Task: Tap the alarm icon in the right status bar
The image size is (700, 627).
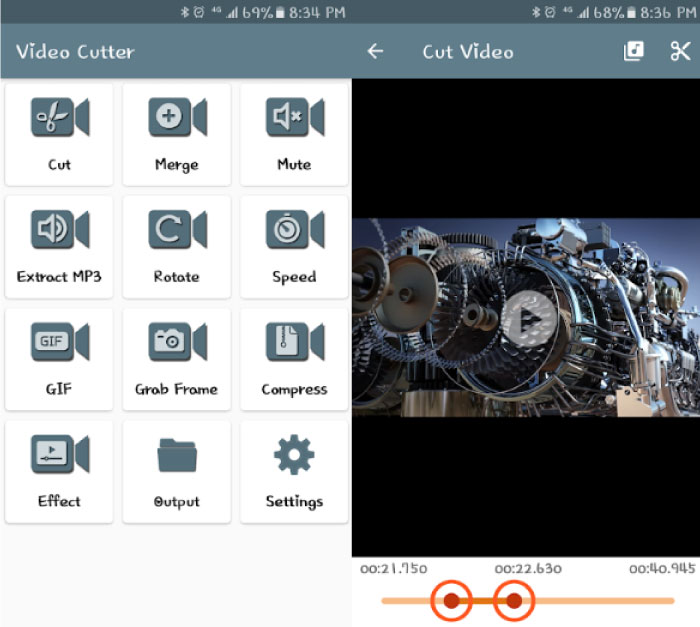Action: tap(550, 12)
